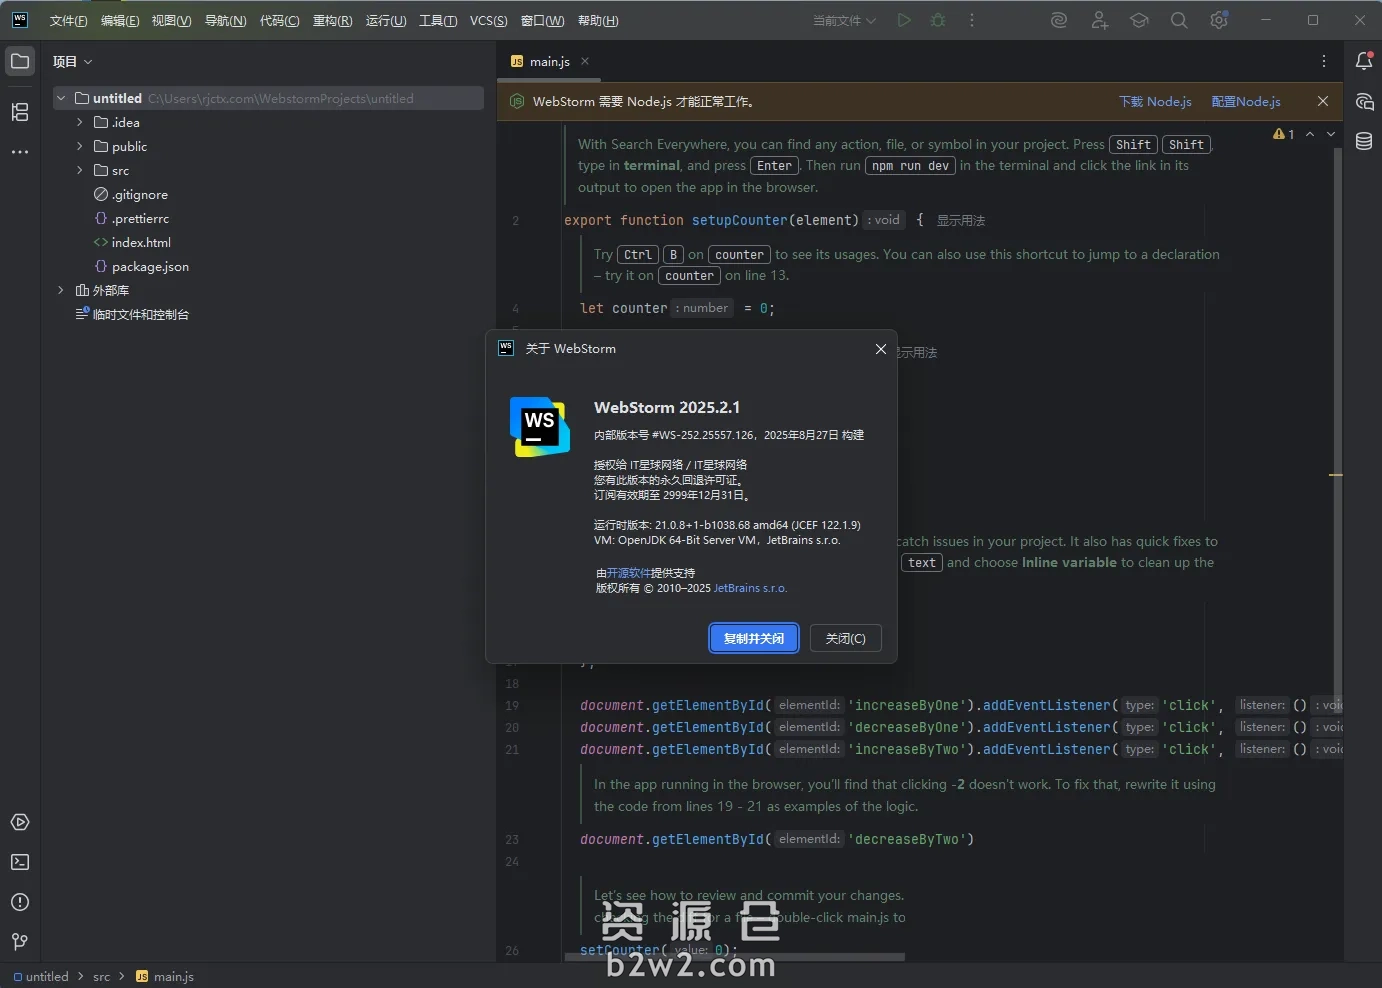This screenshot has height=988, width=1382.
Task: Switch to the main.js editor tab
Action: [549, 61]
